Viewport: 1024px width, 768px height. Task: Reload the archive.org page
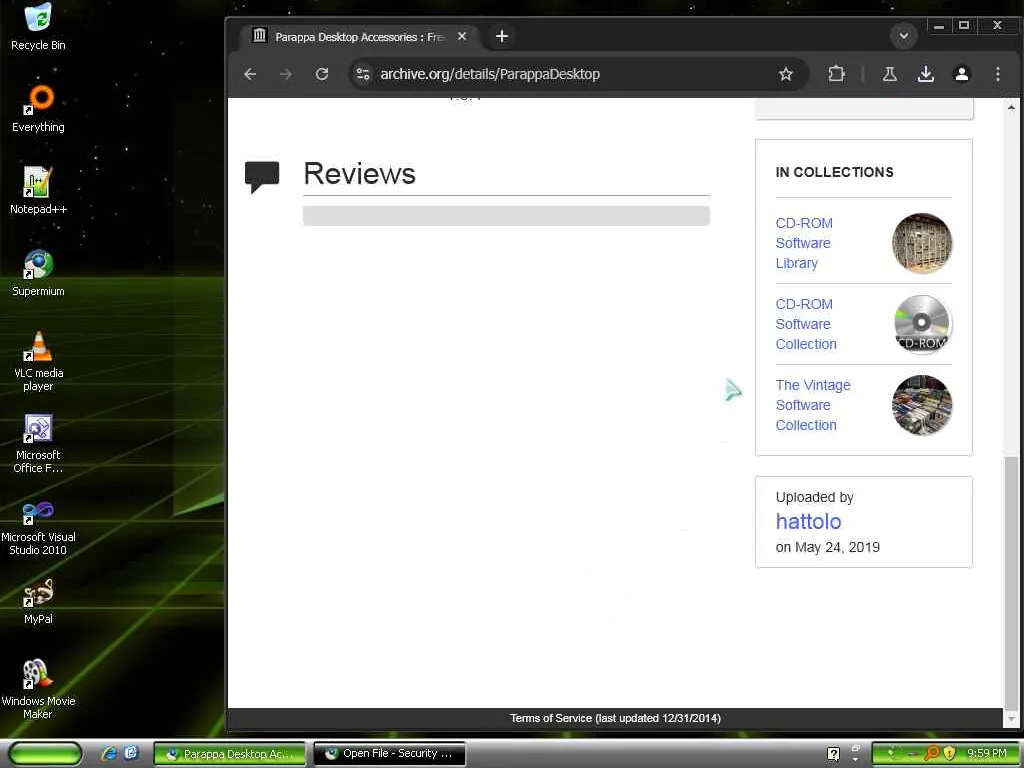click(x=322, y=74)
